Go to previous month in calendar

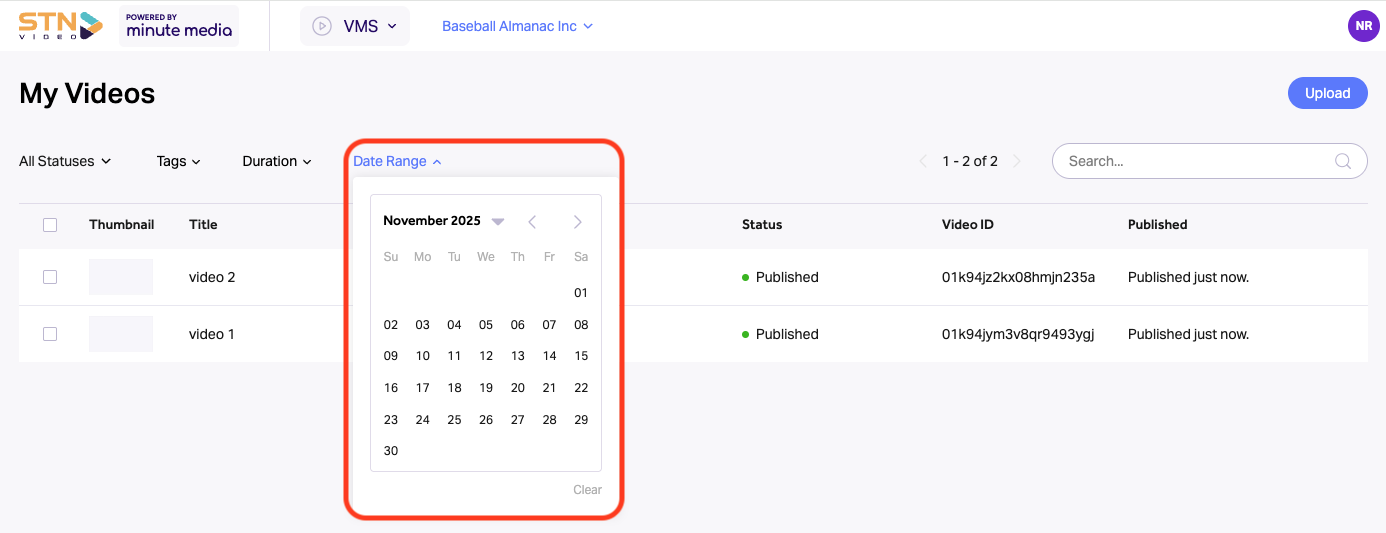(532, 222)
